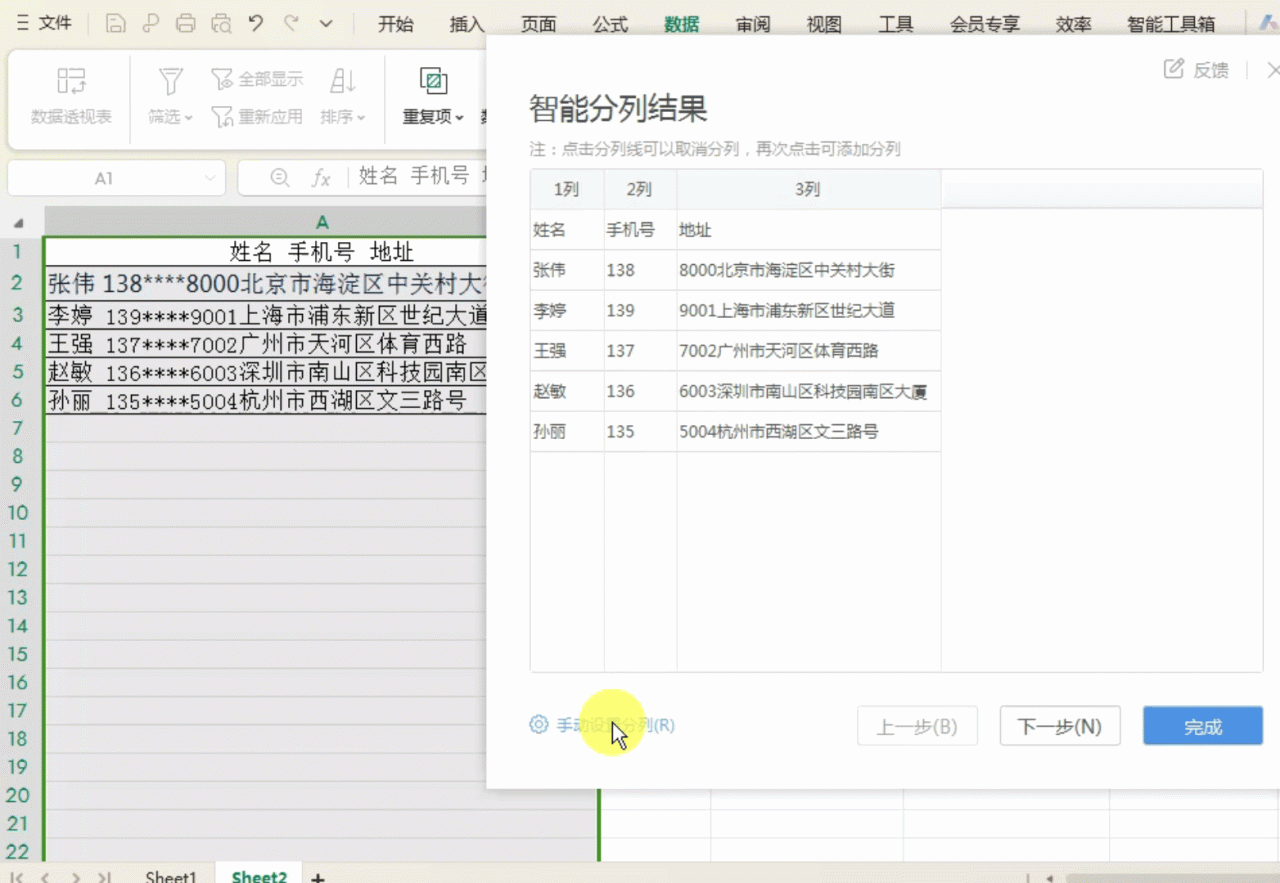
Task: Select the 数据 ribbon tab
Action: [682, 24]
